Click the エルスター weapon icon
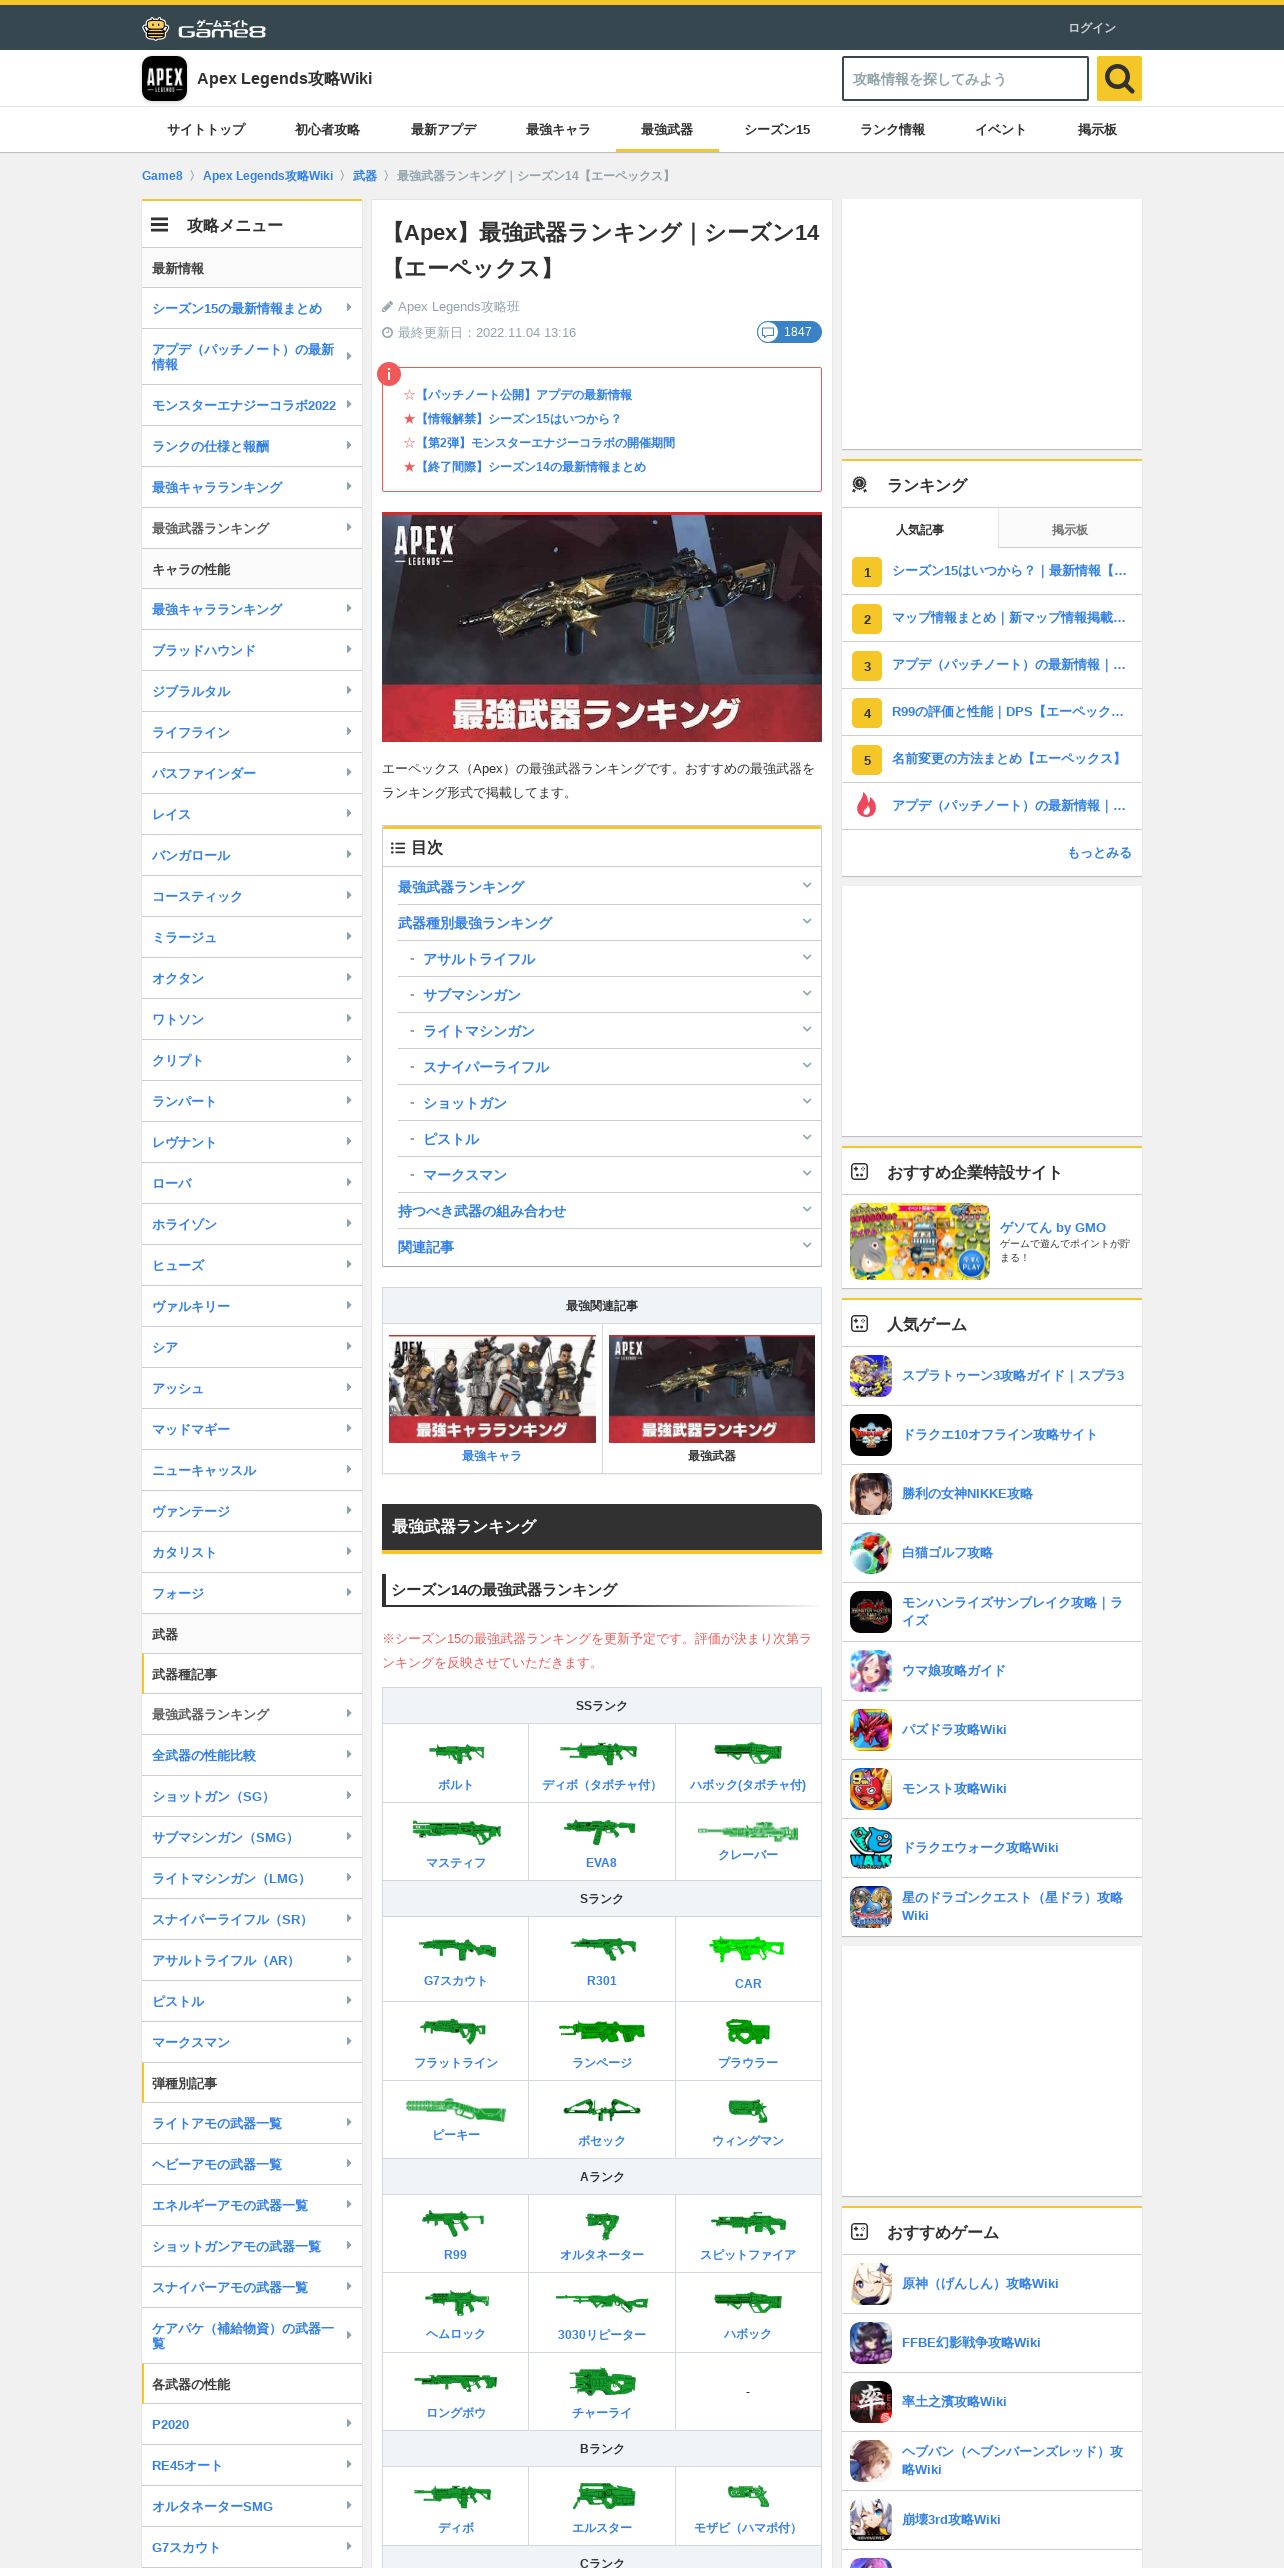The height and width of the screenshot is (2568, 1284). tap(602, 2496)
